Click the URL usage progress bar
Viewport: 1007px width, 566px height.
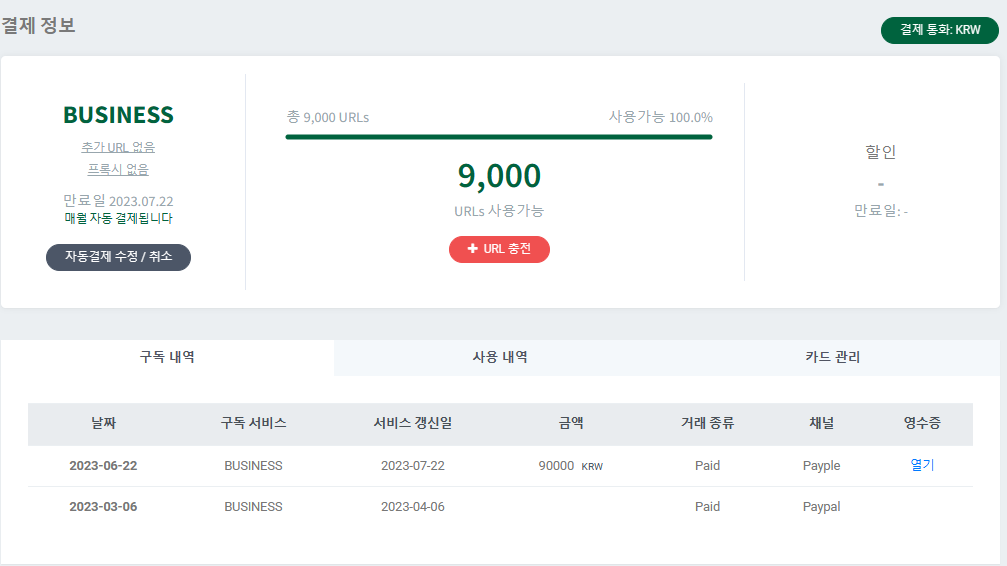coord(499,136)
